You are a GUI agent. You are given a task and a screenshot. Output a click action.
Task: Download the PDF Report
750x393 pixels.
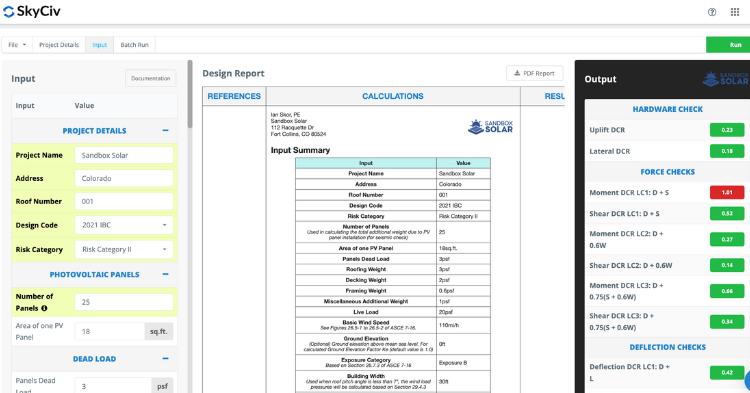coord(534,73)
